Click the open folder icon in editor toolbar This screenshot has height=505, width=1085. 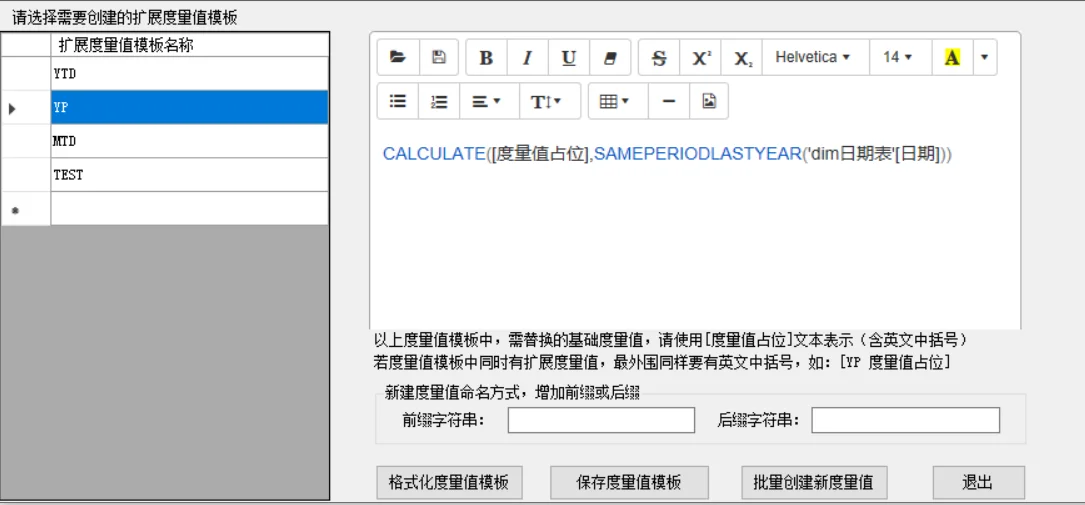[398, 57]
